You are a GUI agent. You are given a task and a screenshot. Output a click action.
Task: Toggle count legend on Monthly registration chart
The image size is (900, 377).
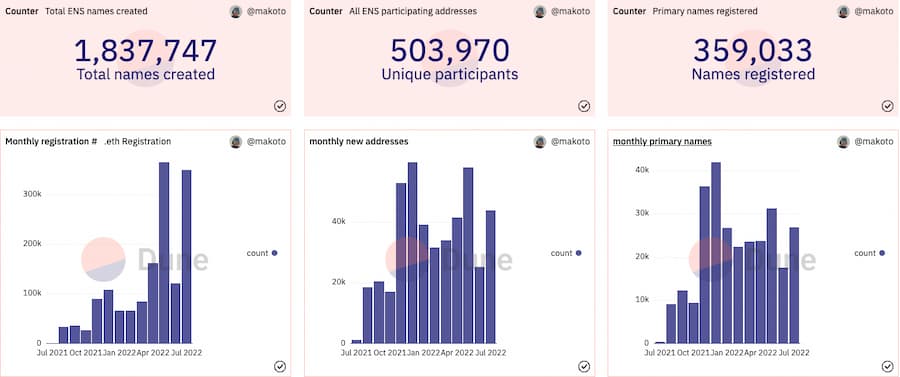point(262,253)
